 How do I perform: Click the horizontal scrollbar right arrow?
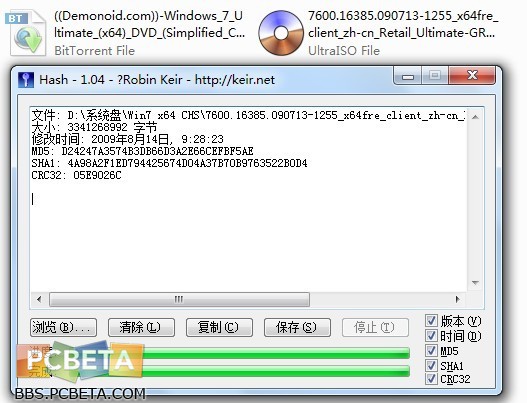tap(457, 299)
